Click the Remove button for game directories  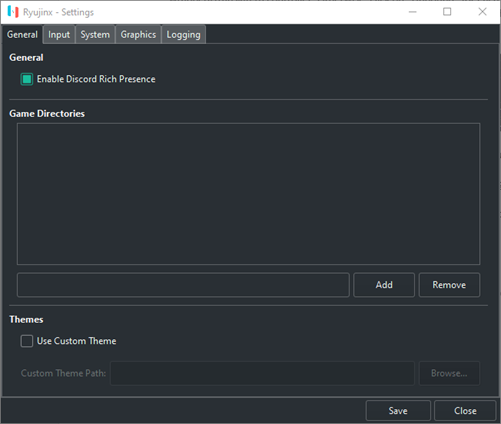(449, 285)
